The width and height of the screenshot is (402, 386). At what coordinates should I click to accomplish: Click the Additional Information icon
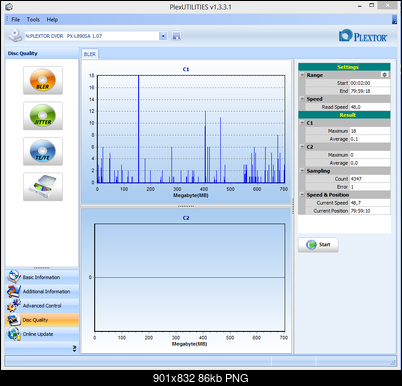(x=14, y=291)
